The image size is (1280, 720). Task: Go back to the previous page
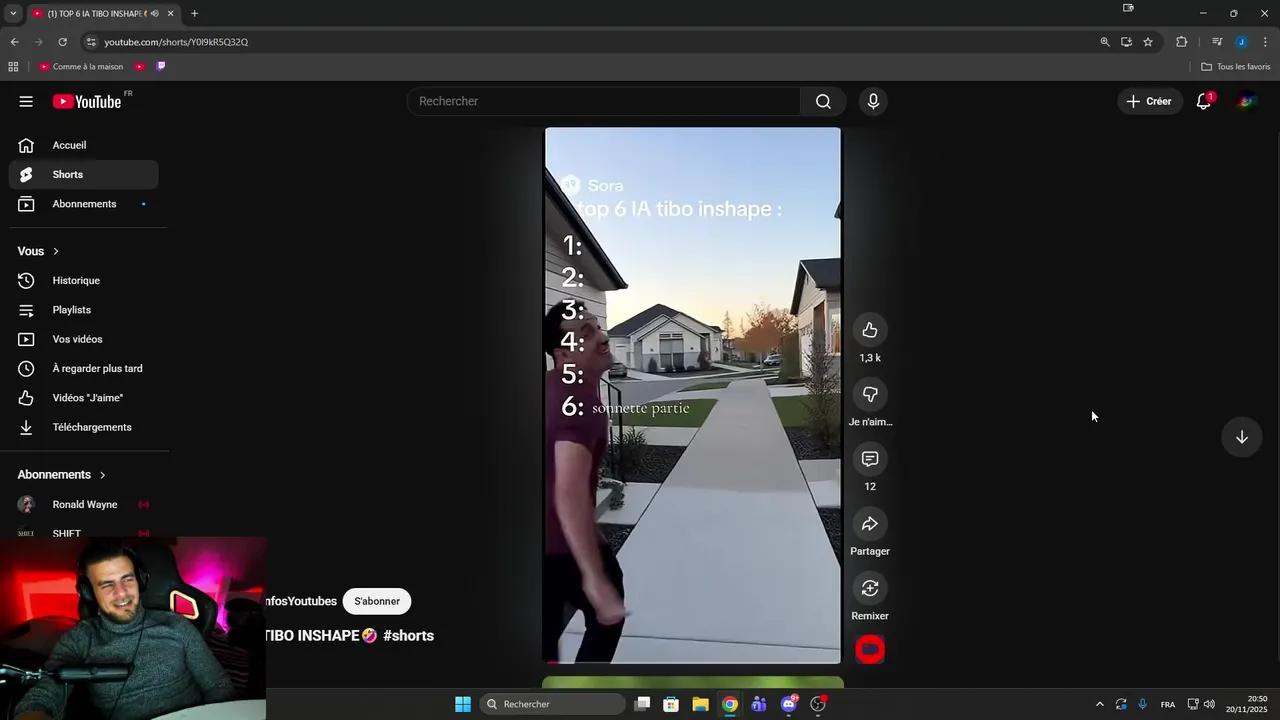14,42
